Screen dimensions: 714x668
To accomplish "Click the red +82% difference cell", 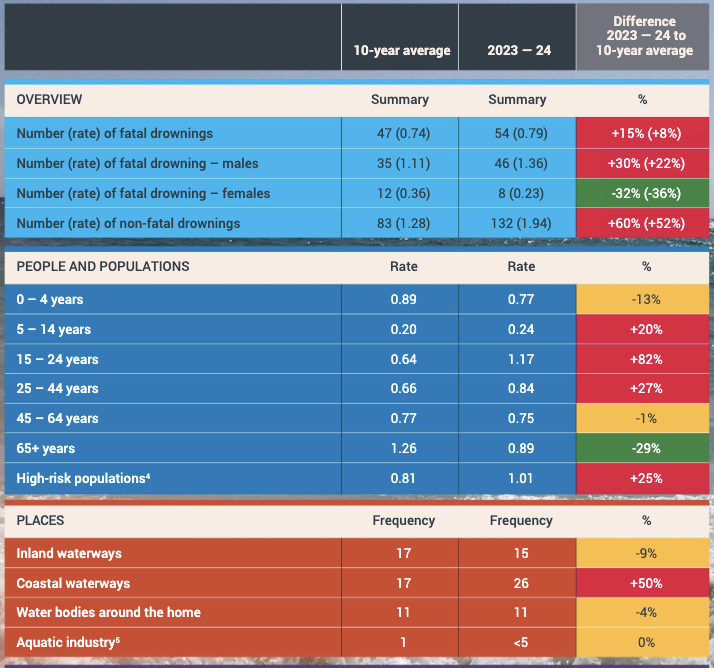I will pos(645,359).
